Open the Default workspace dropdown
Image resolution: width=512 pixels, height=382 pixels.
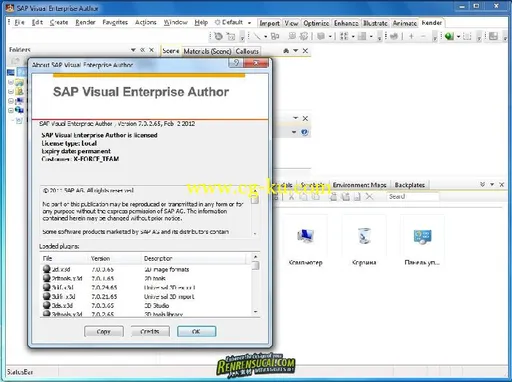click(249, 23)
